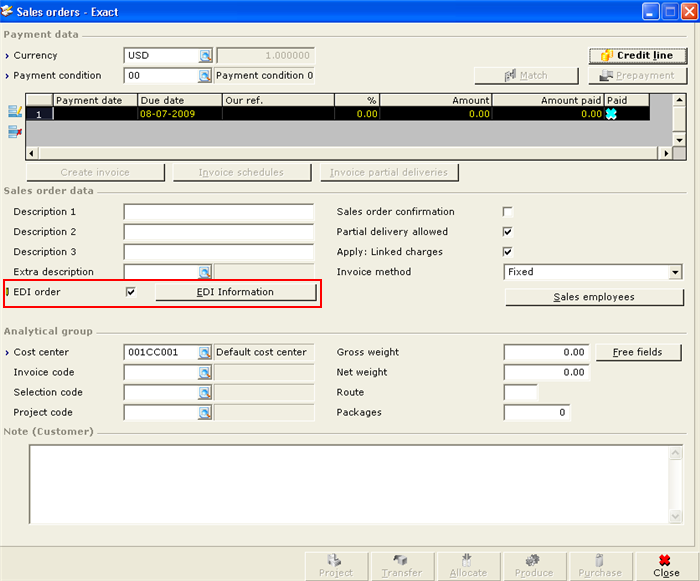Click payment grid scroll down arrow
The image size is (700, 581).
coord(679,140)
